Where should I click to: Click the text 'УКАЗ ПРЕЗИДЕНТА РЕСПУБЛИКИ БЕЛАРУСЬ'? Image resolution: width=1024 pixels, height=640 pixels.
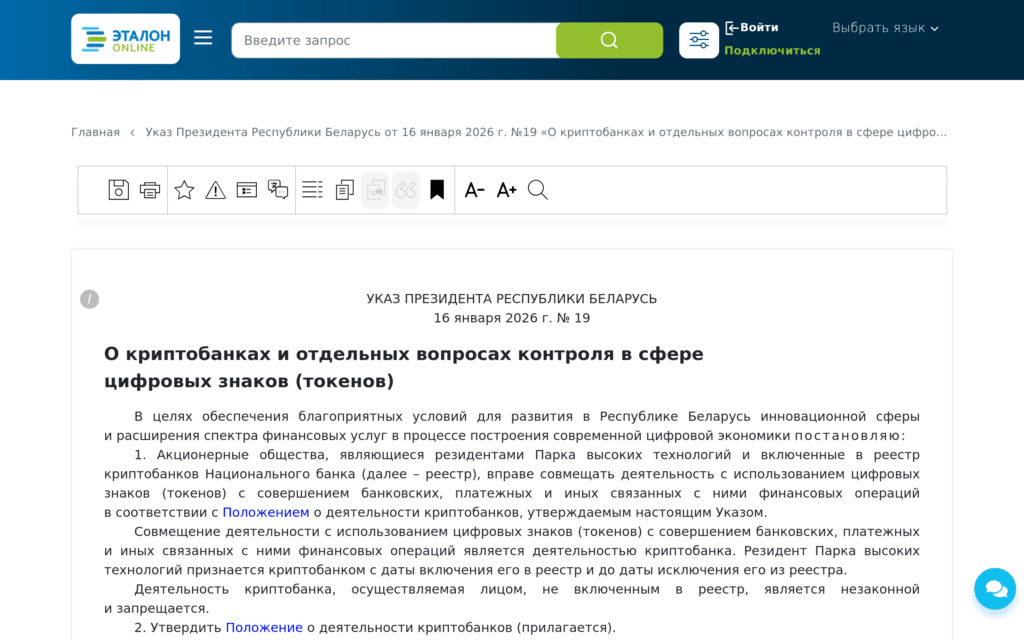[511, 299]
